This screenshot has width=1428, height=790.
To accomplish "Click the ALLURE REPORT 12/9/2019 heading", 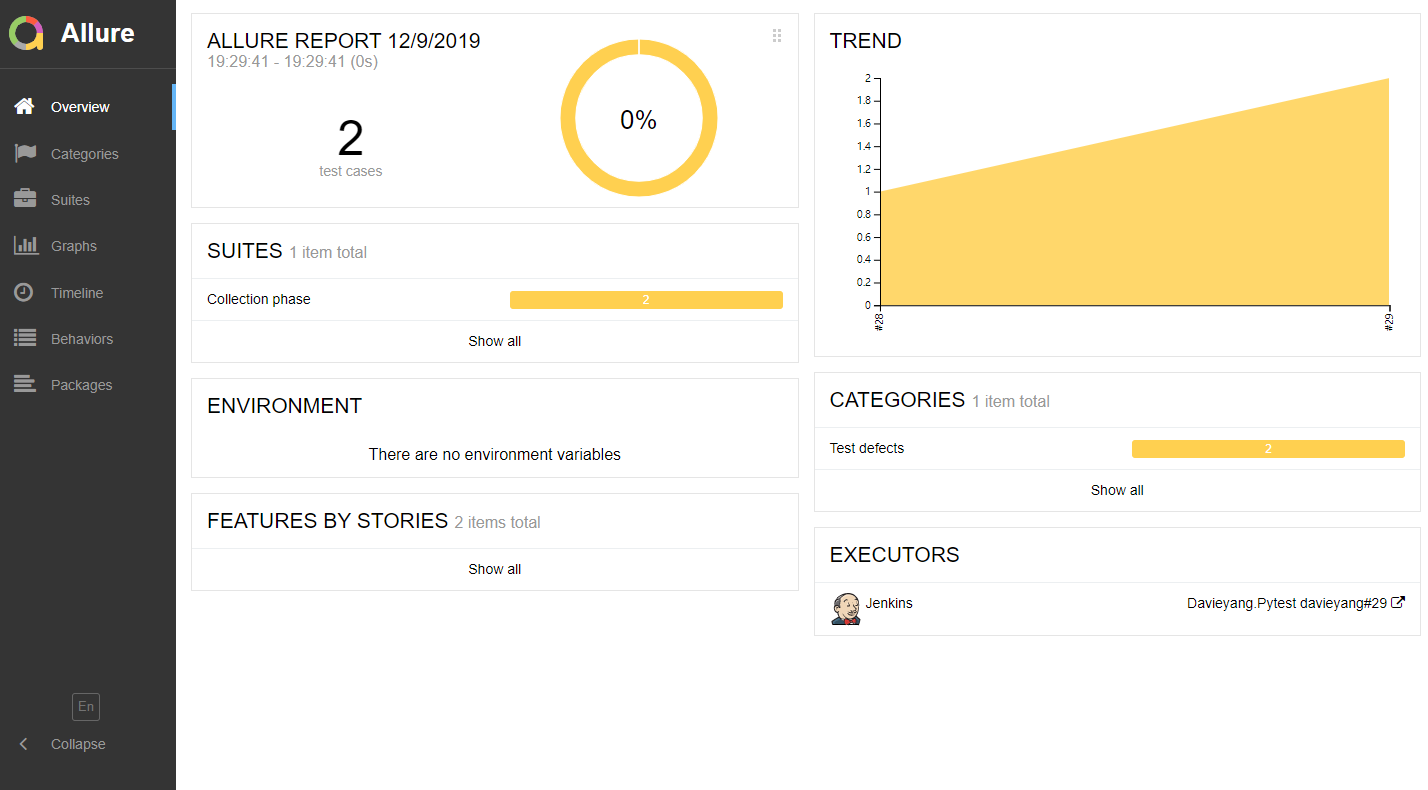I will 344,41.
